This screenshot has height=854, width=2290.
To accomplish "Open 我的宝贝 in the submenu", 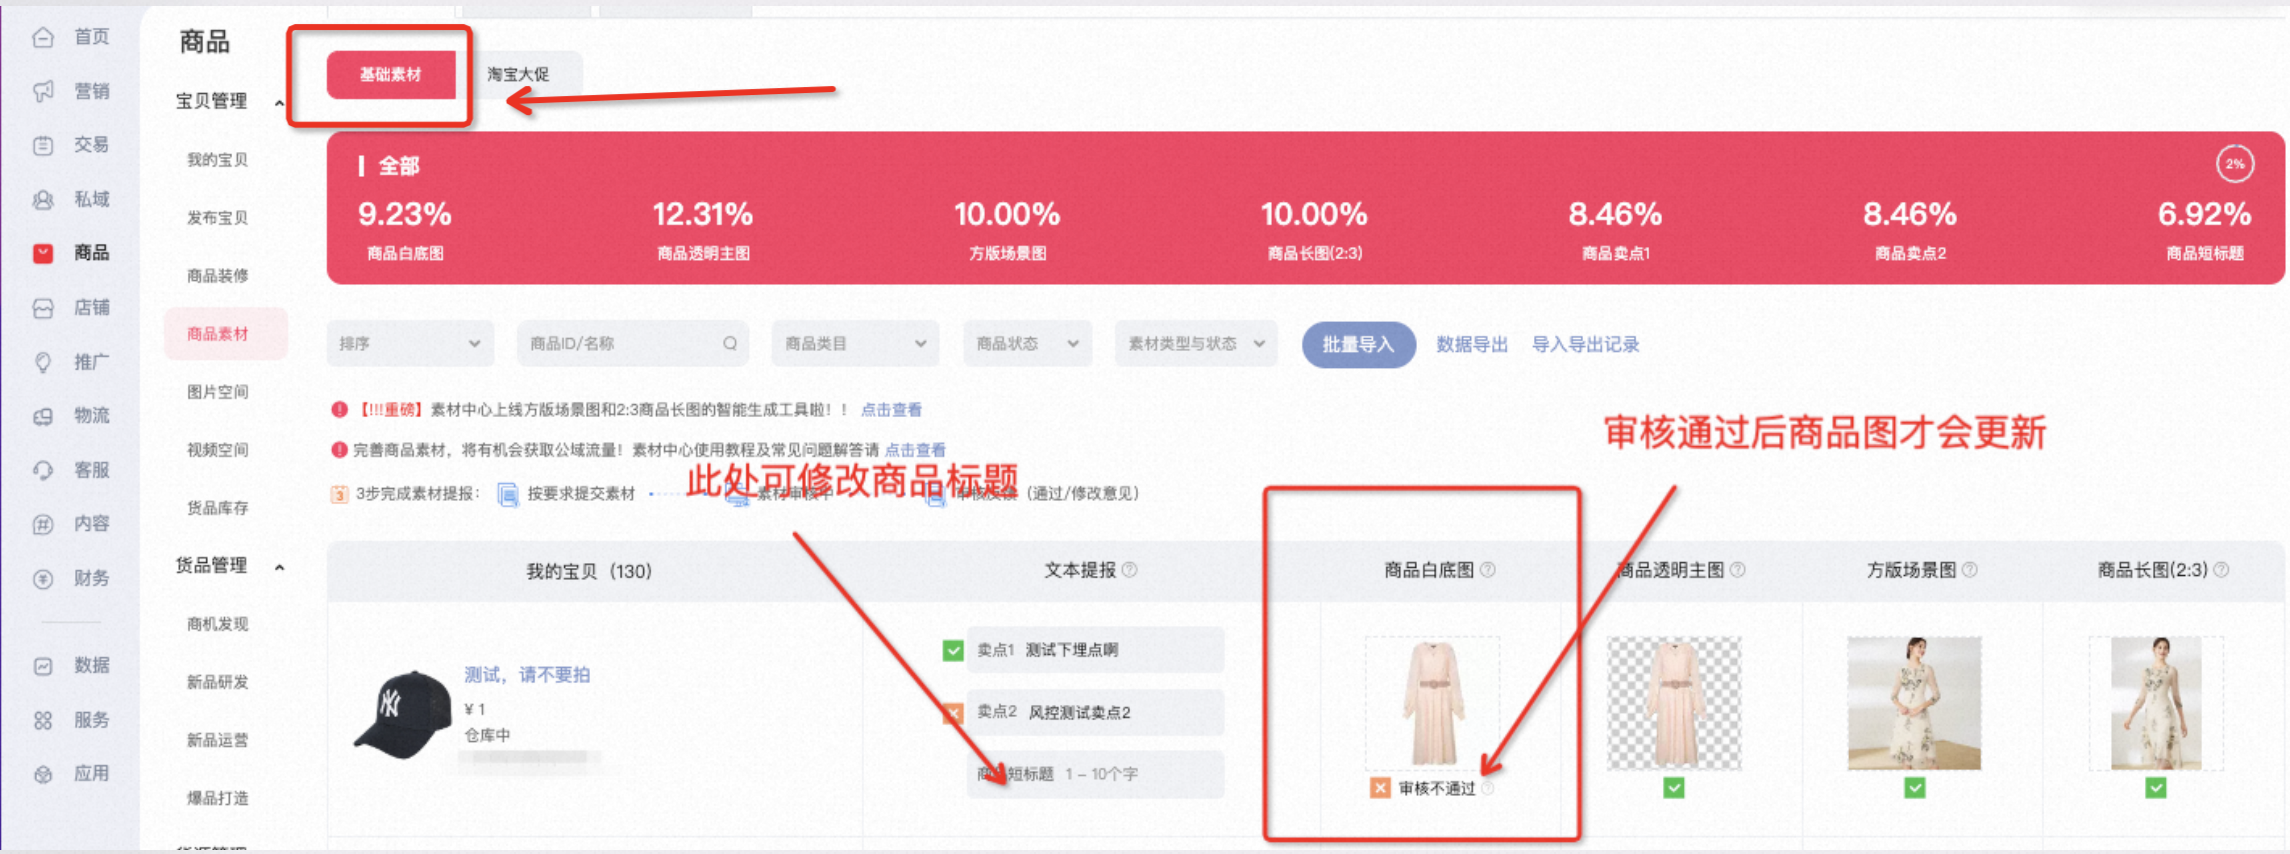I will pos(217,160).
